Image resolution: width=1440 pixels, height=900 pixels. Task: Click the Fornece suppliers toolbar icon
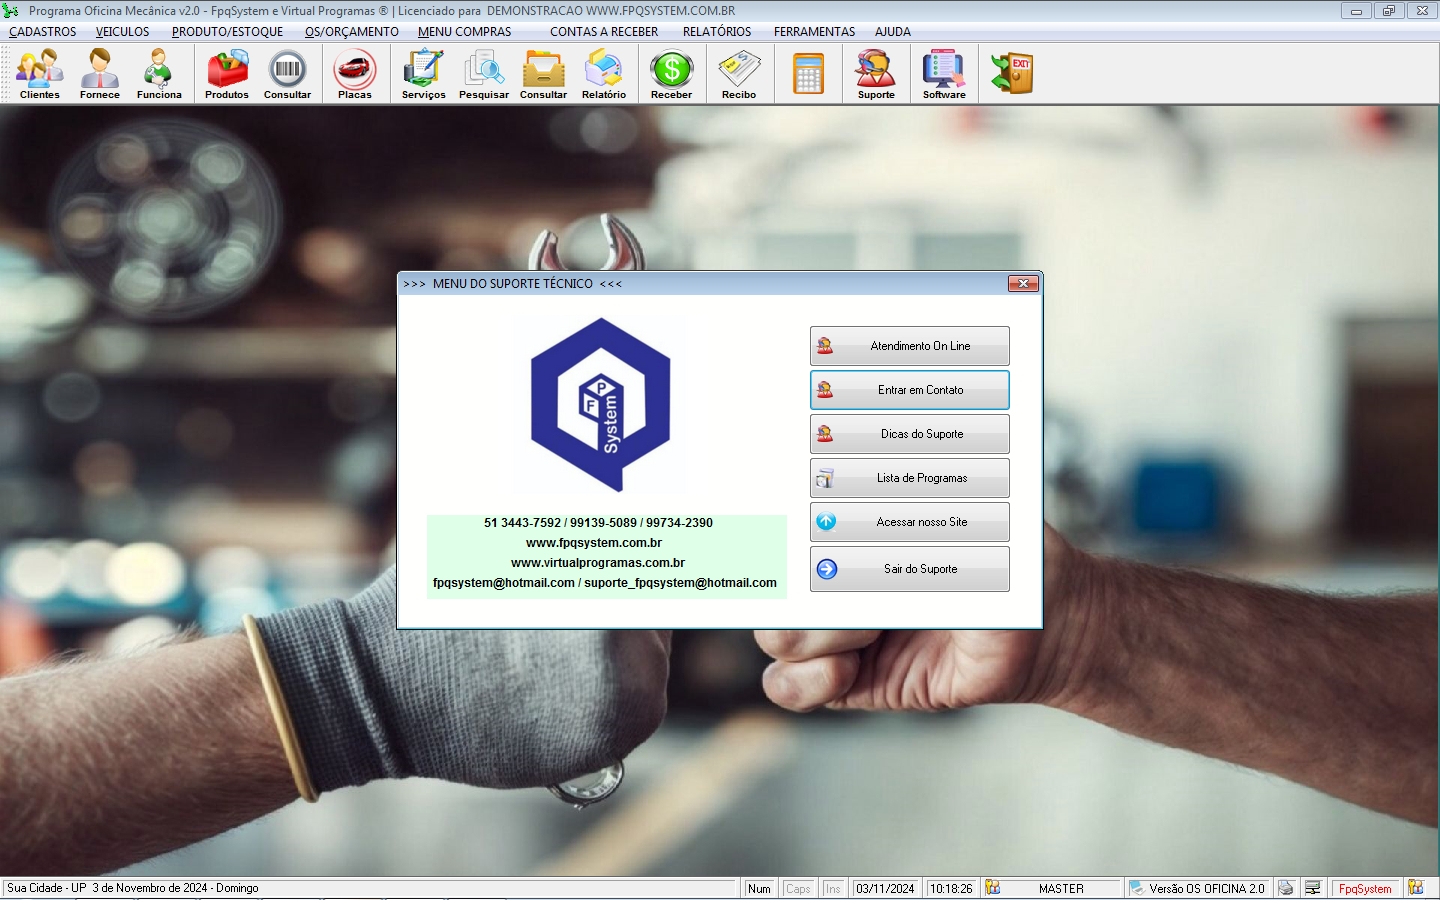[100, 74]
